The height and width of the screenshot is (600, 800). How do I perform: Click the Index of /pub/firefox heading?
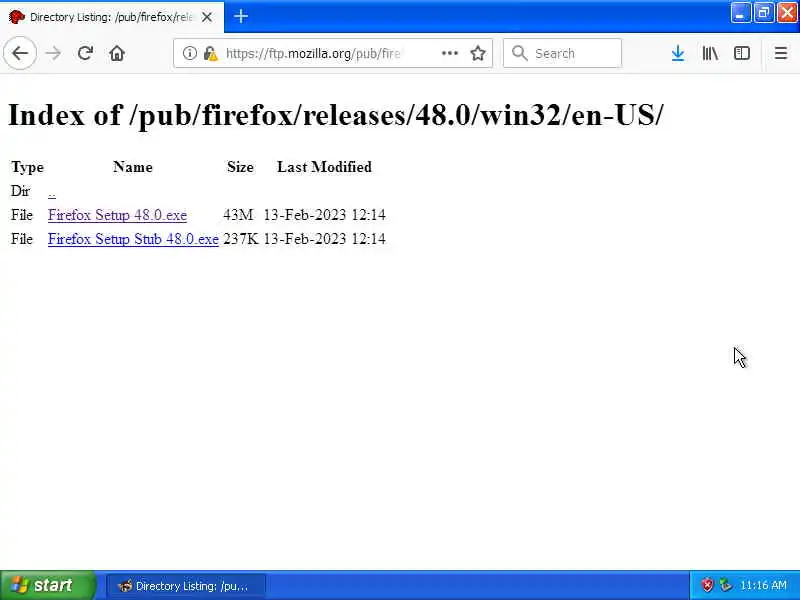336,115
